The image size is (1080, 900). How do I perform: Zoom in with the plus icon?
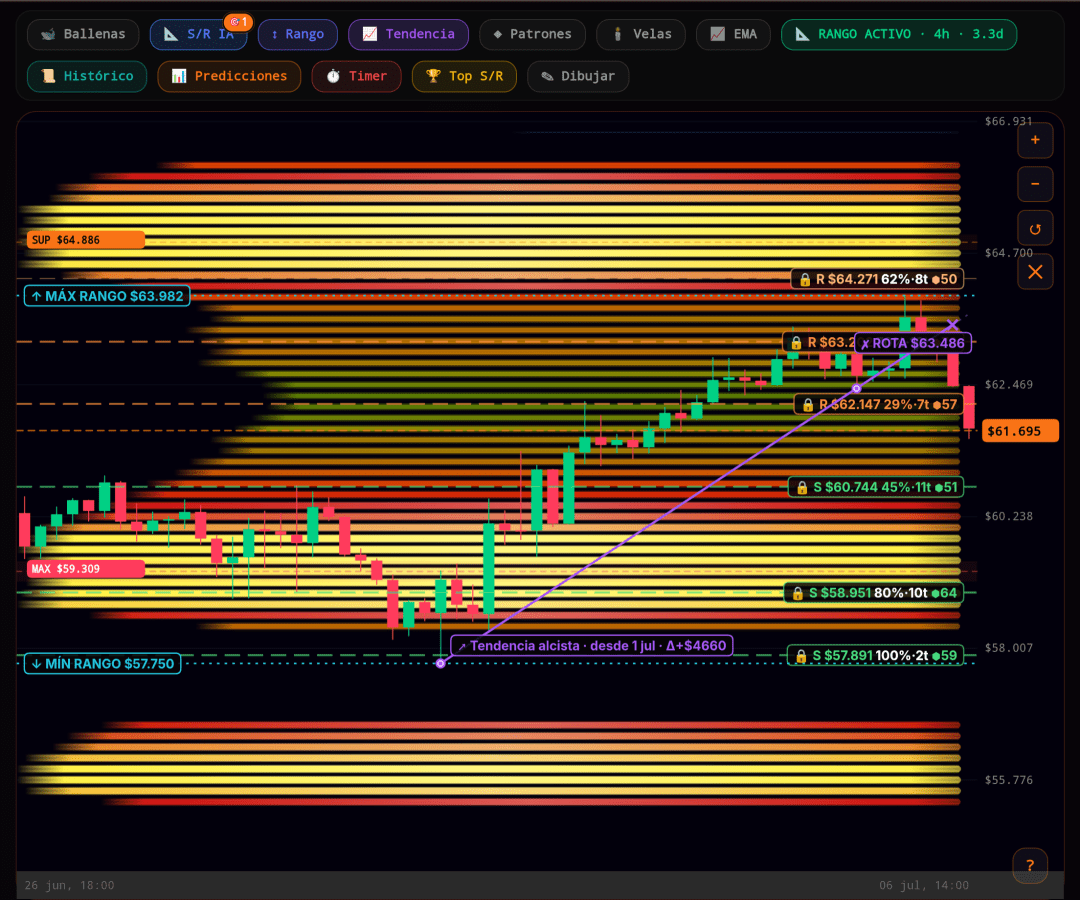(x=1035, y=140)
